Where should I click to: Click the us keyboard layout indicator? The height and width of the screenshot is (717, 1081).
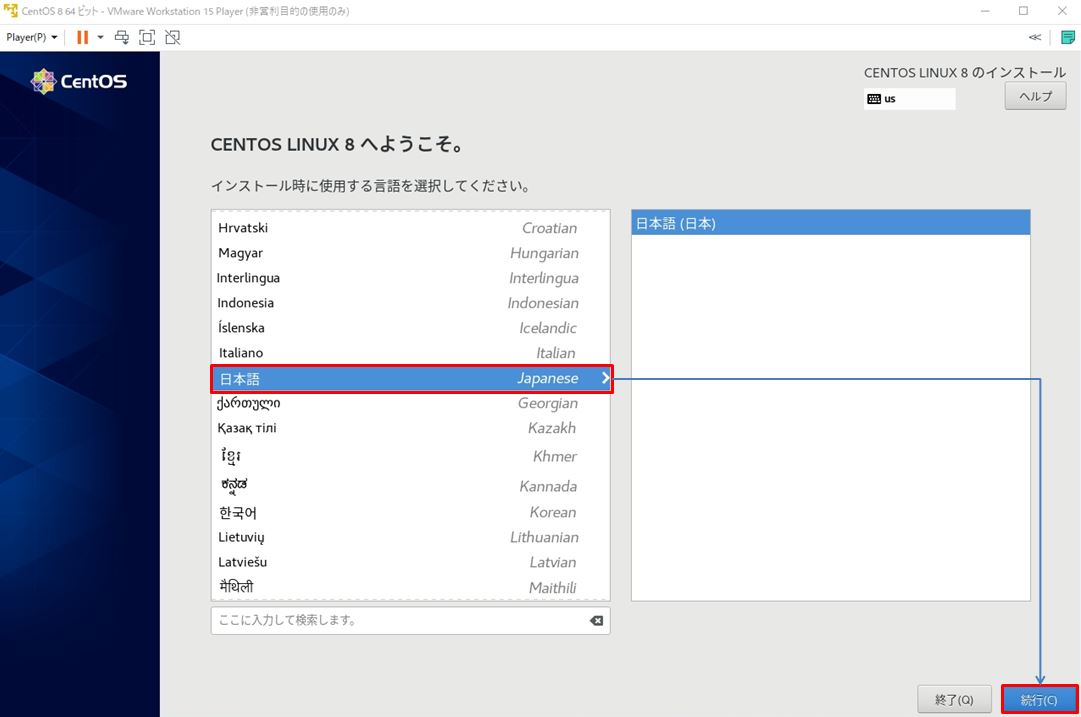[909, 99]
